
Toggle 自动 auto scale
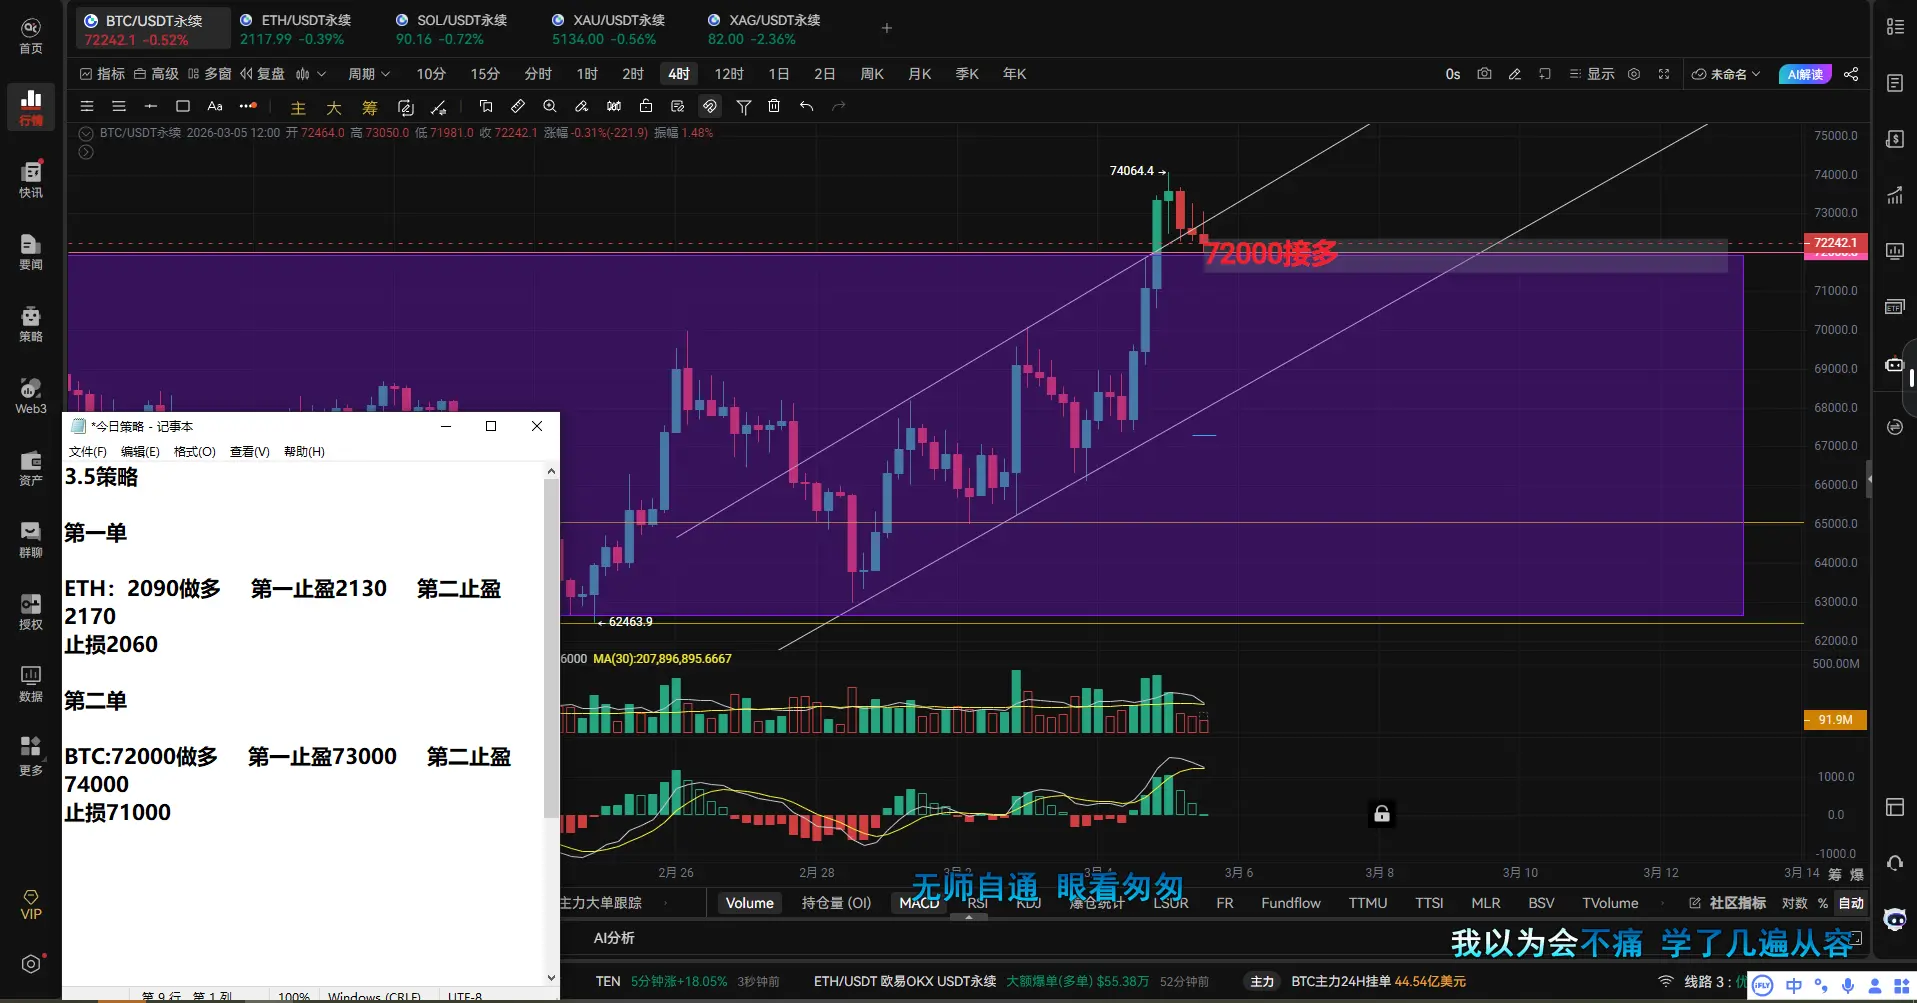1851,903
